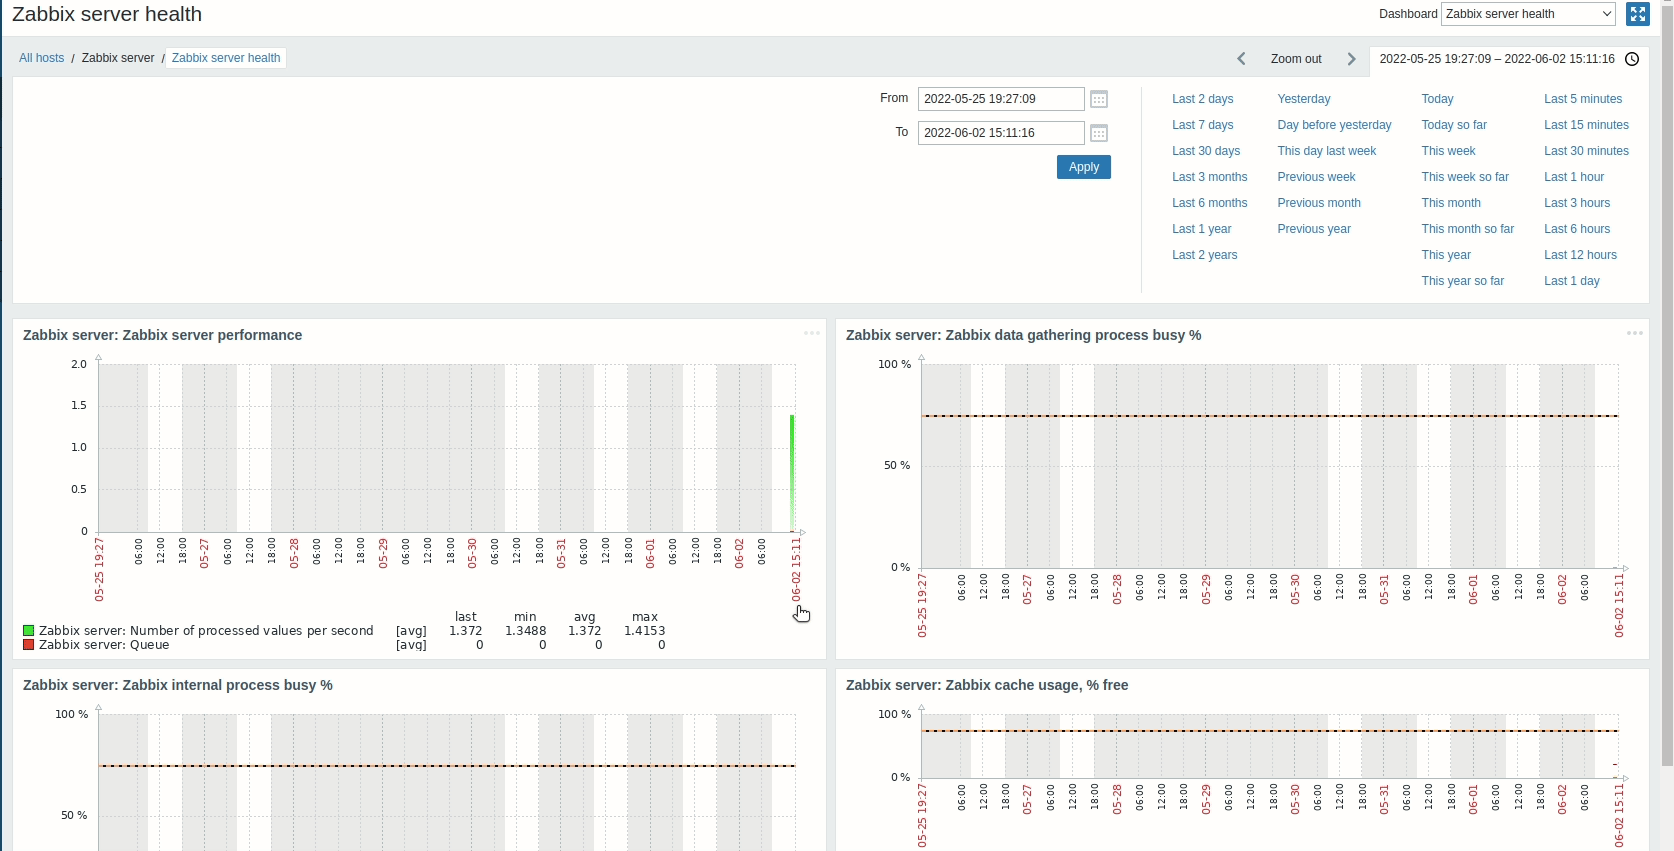Select This week range

pos(1449,151)
